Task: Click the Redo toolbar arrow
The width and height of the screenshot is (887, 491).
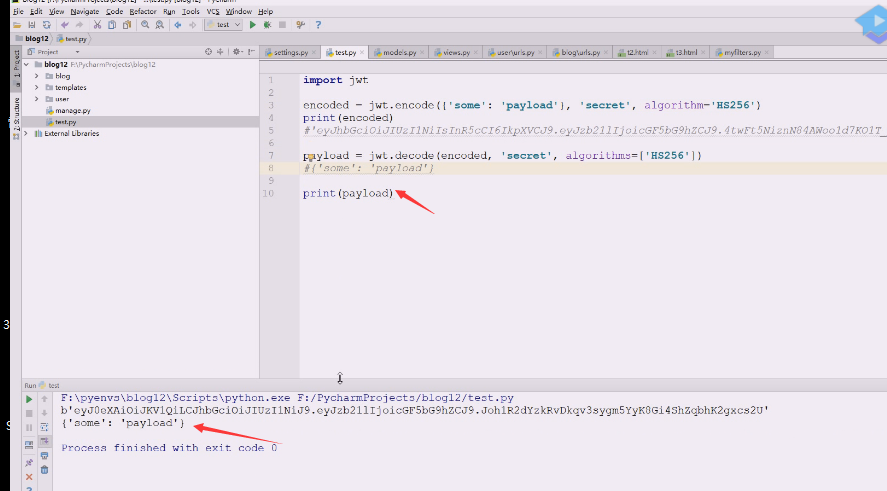Action: click(x=79, y=25)
